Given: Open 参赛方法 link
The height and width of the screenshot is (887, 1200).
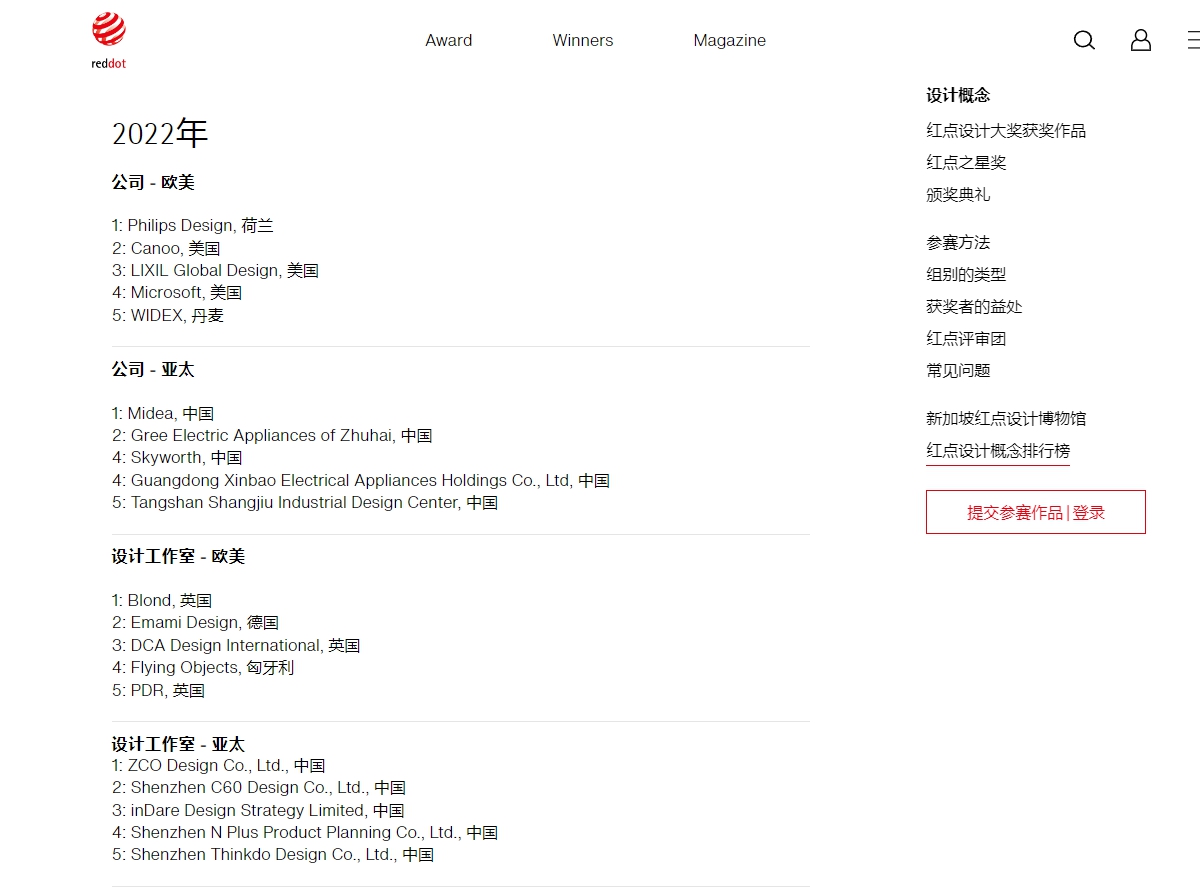Looking at the screenshot, I should point(958,243).
